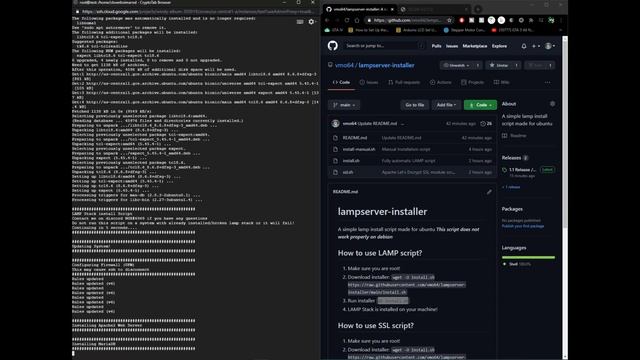Open the 1.1 Release entry
The image size is (640, 360).
pyautogui.click(x=522, y=170)
